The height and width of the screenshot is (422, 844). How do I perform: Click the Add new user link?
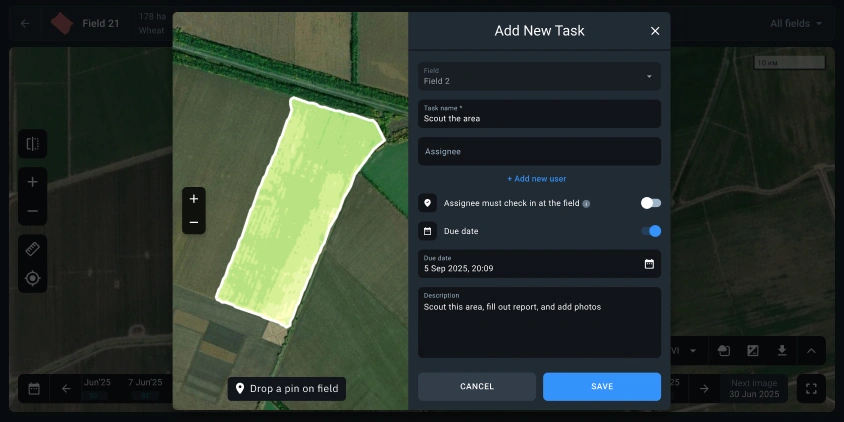[537, 179]
